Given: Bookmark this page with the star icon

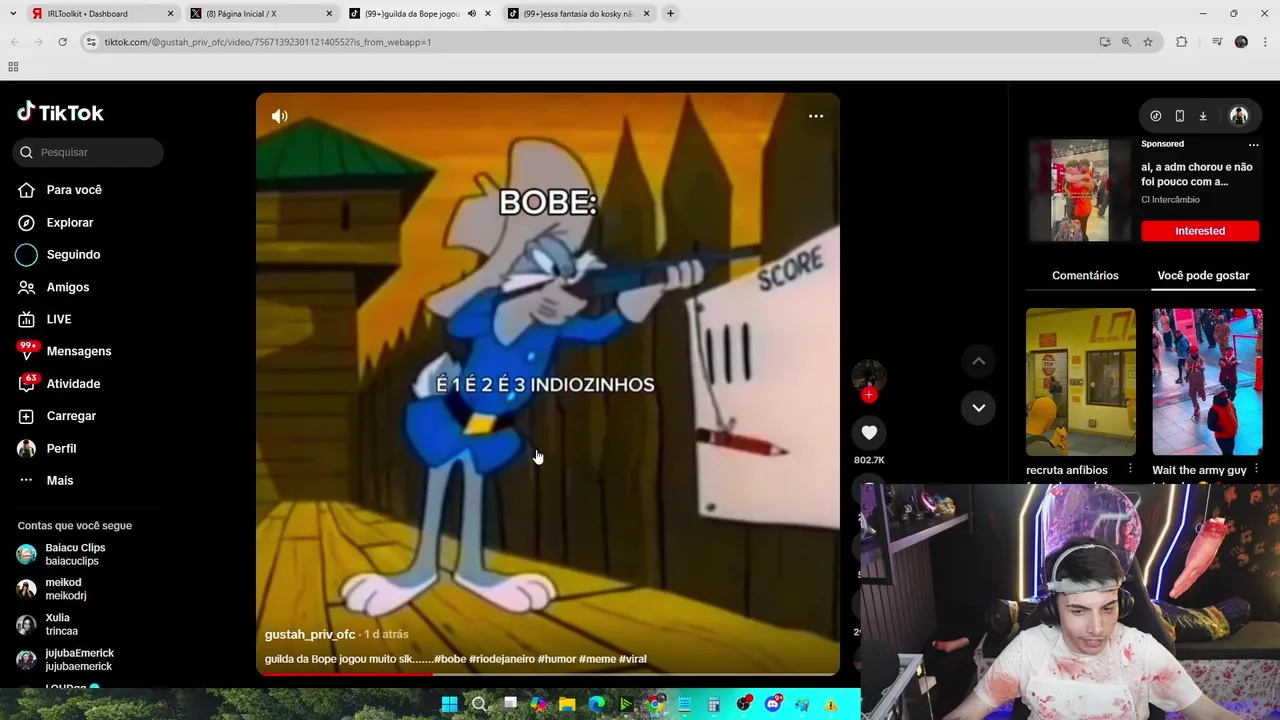Looking at the screenshot, I should [1148, 42].
